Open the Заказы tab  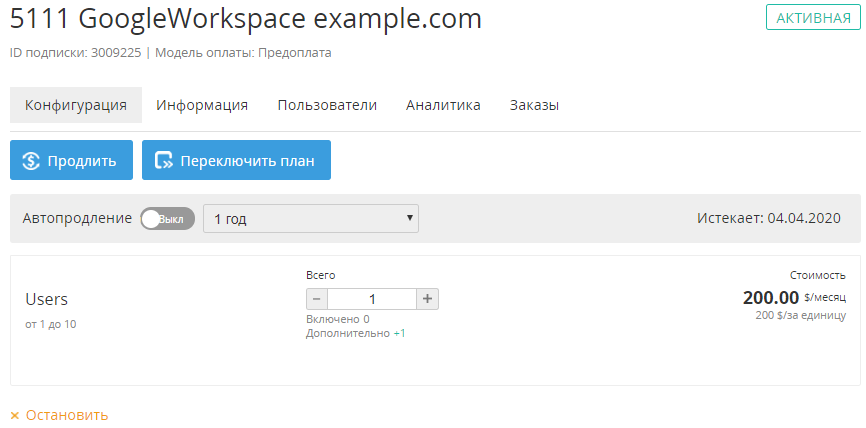click(534, 105)
